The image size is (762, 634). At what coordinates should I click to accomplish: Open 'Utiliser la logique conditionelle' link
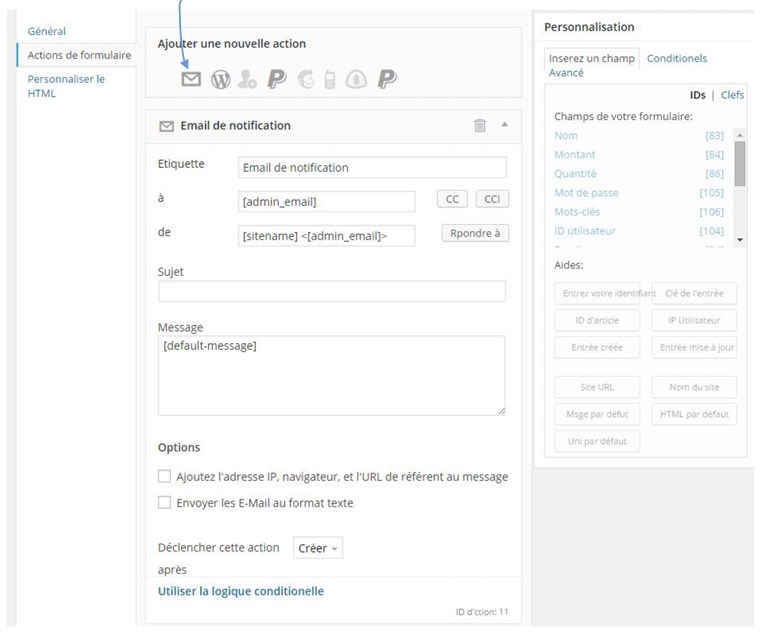[x=241, y=591]
